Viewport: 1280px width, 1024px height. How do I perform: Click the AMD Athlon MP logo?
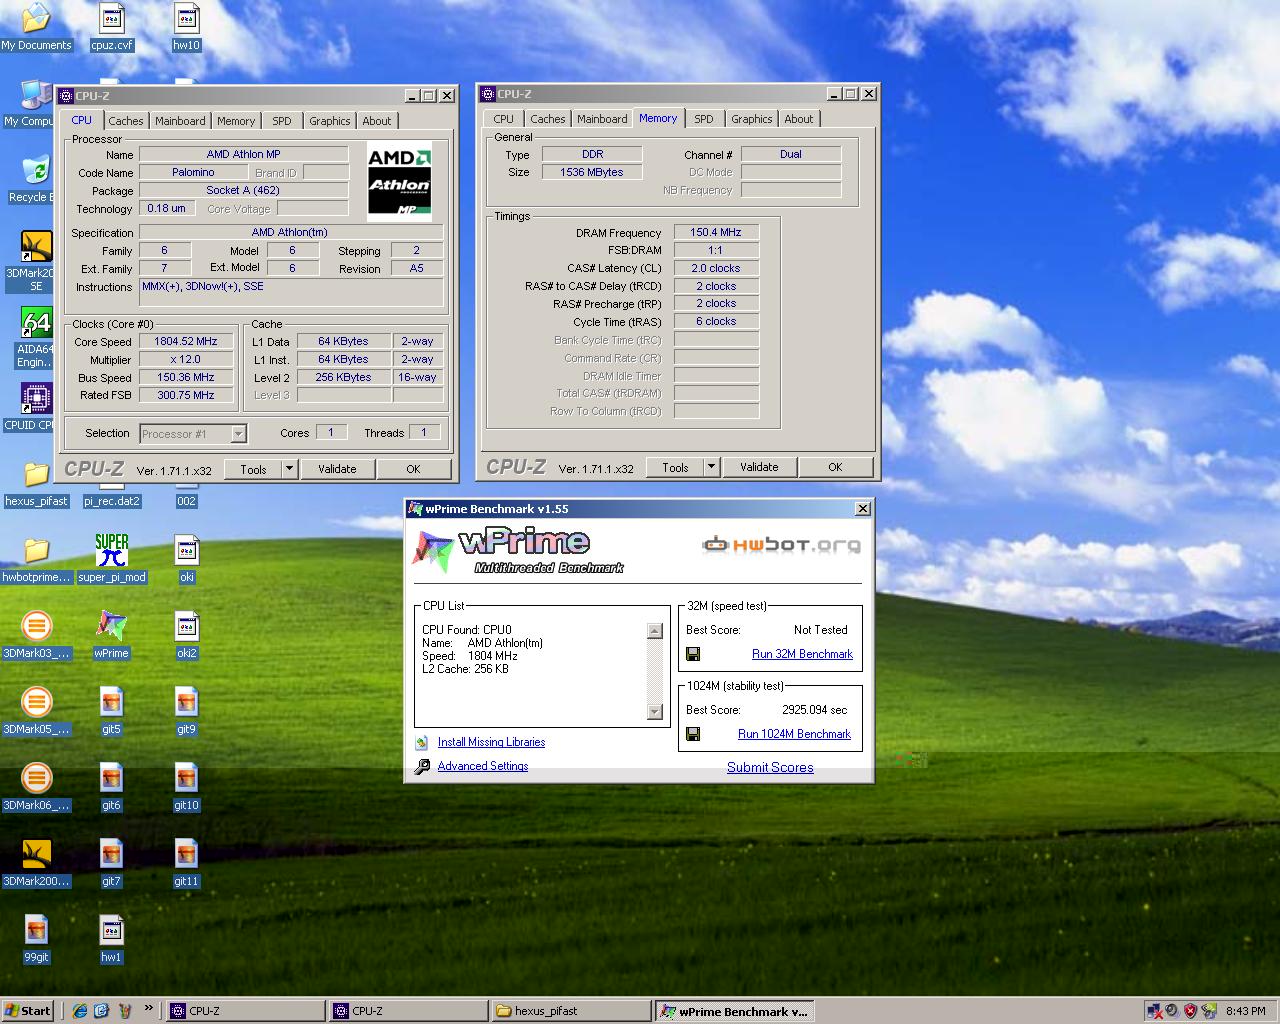click(399, 180)
